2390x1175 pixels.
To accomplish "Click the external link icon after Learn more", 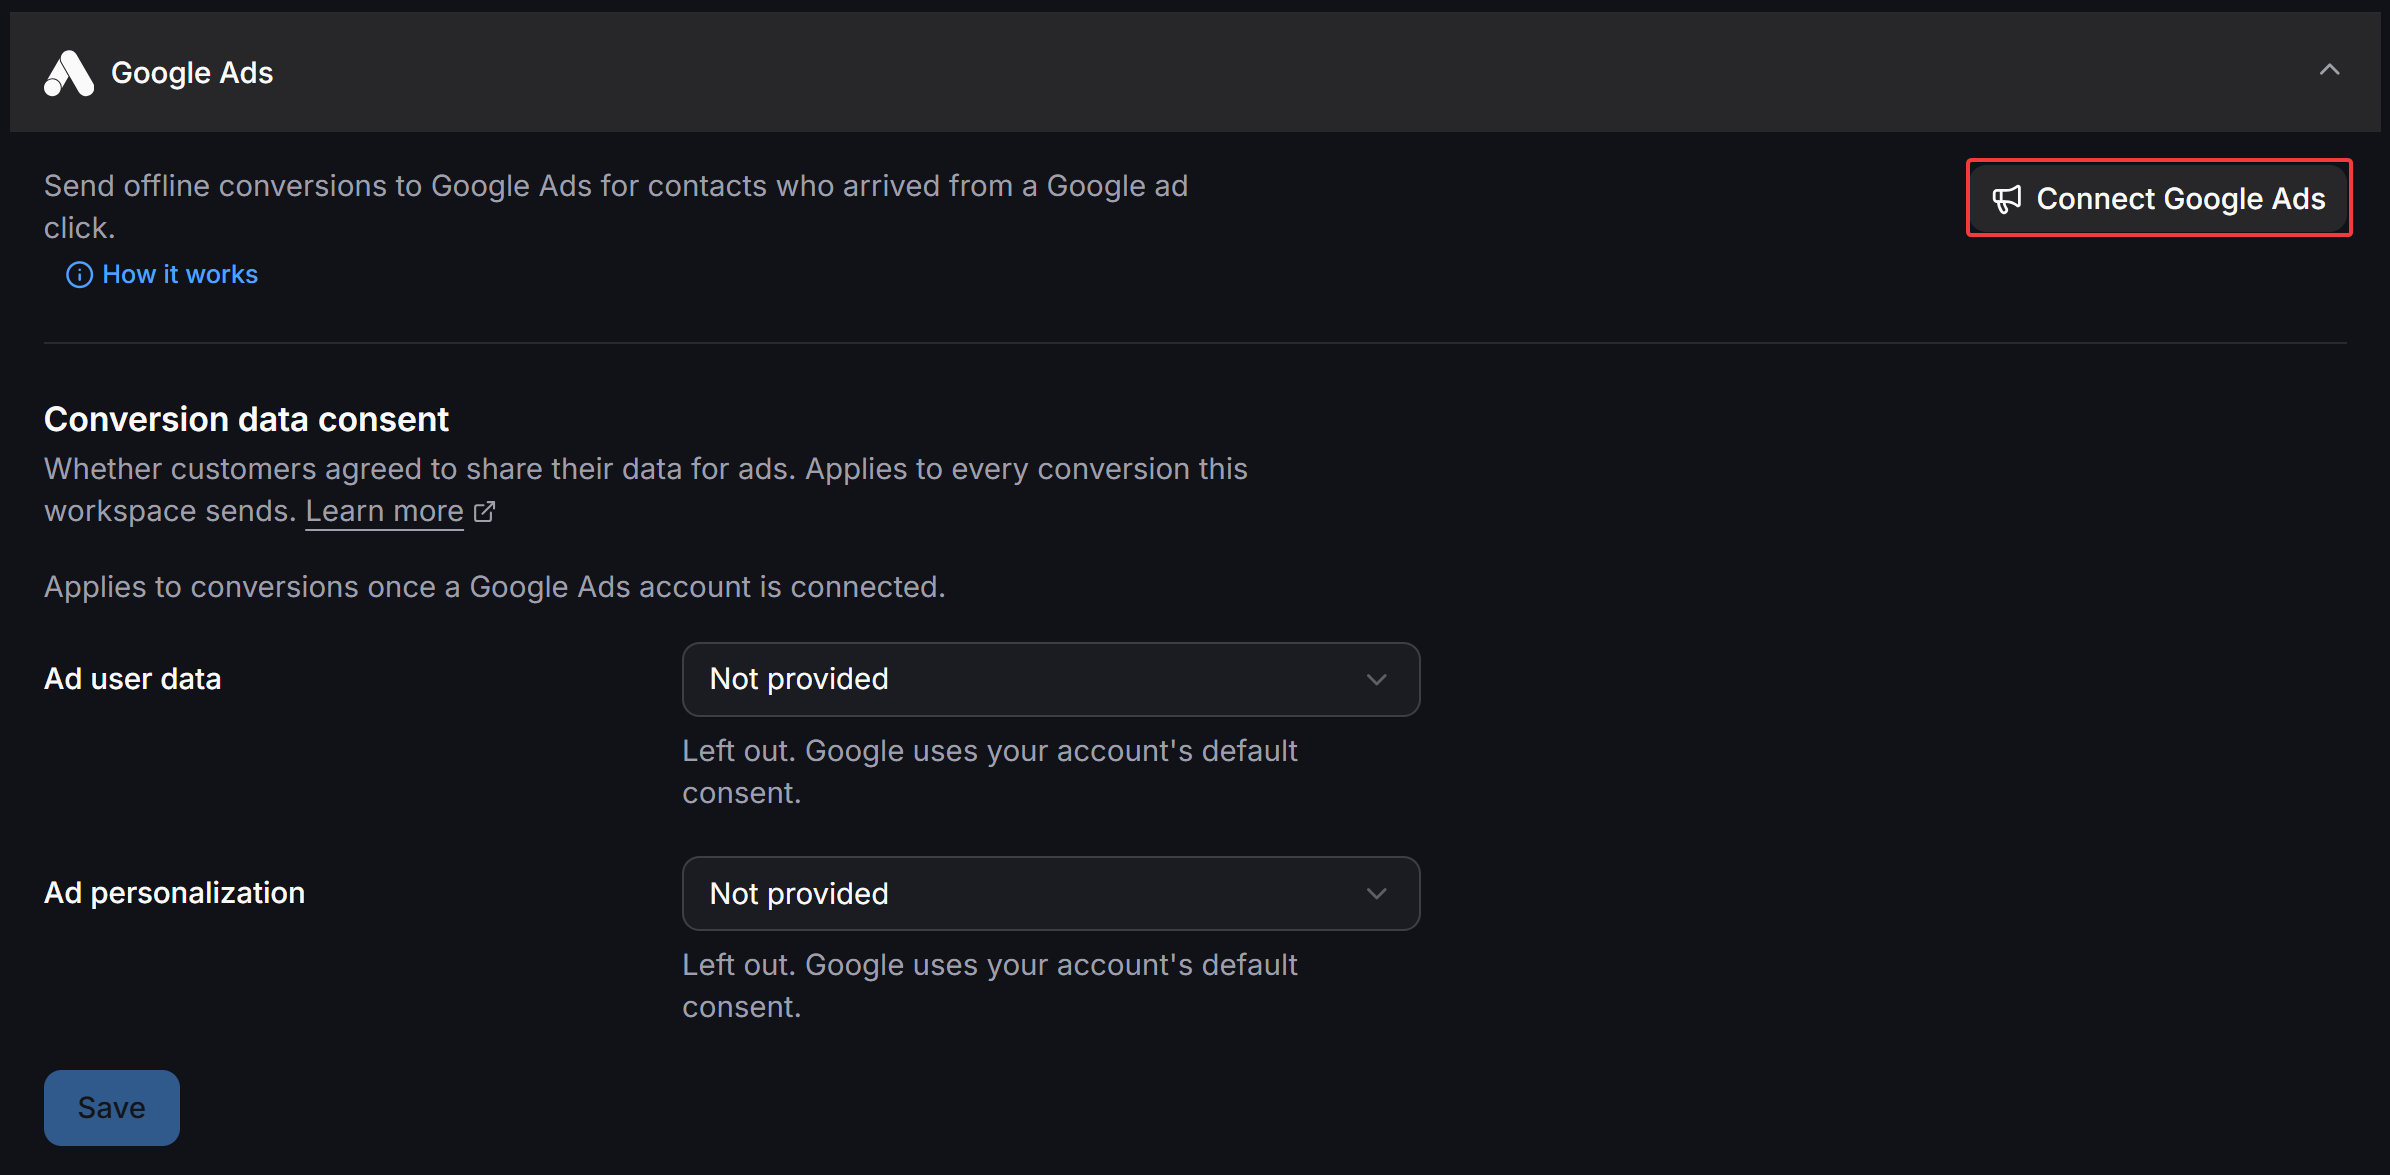I will point(485,512).
